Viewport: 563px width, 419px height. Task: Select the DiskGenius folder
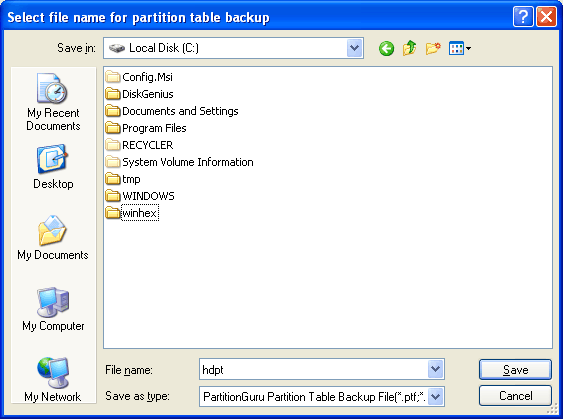pos(140,94)
